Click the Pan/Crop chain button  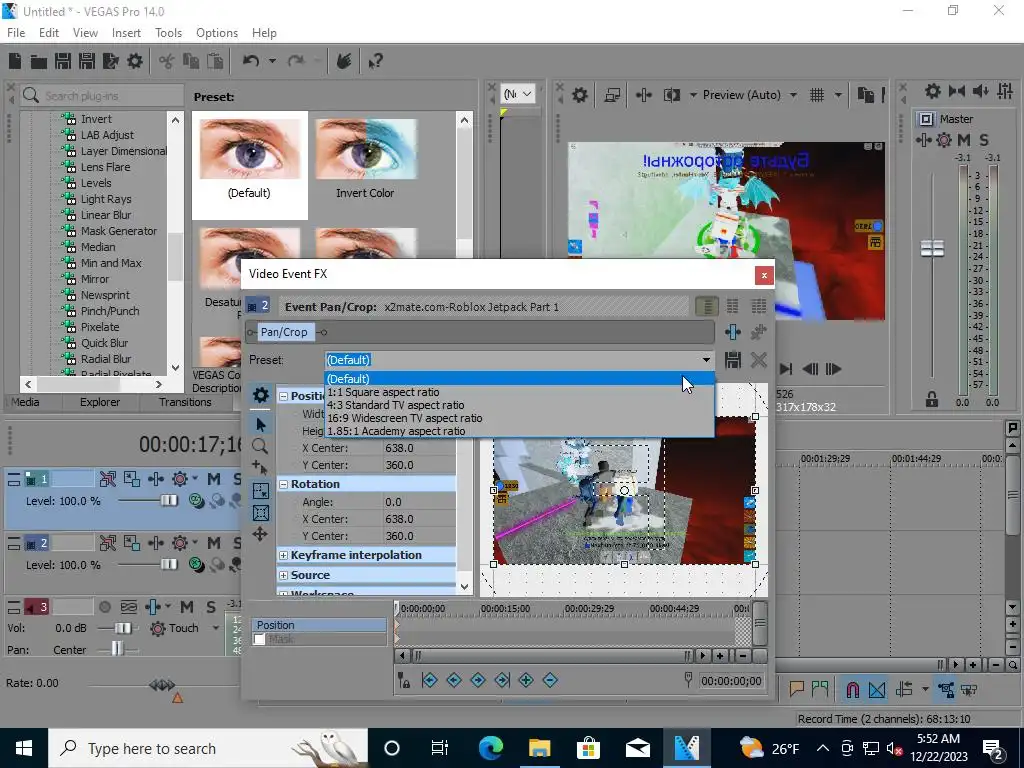coord(284,332)
